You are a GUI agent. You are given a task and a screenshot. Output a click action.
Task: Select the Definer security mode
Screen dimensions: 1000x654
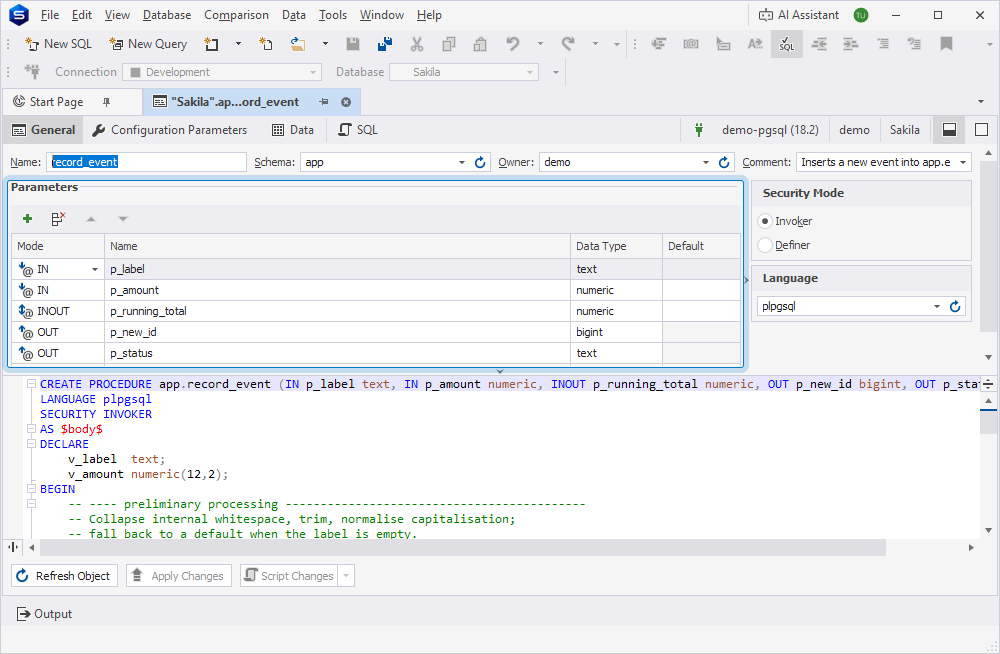pos(765,245)
